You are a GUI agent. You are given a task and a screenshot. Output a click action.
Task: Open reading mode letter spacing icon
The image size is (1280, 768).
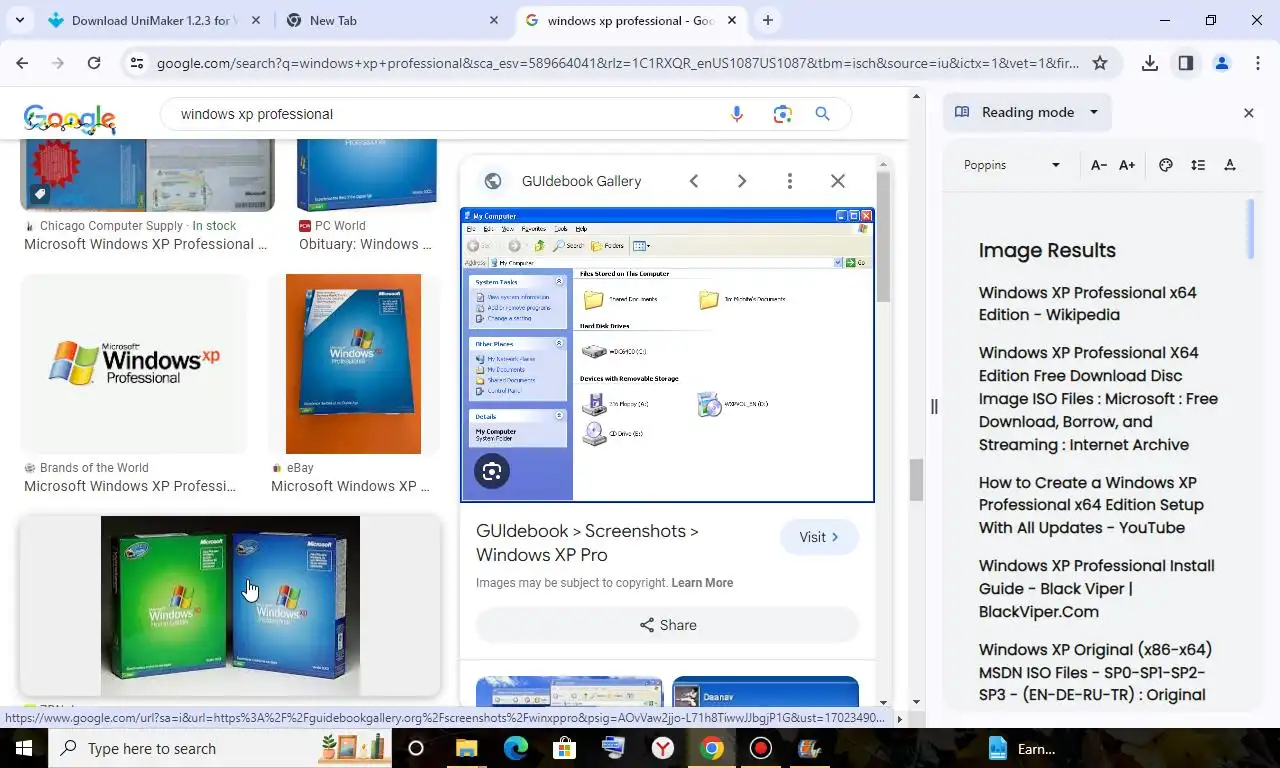point(1230,165)
